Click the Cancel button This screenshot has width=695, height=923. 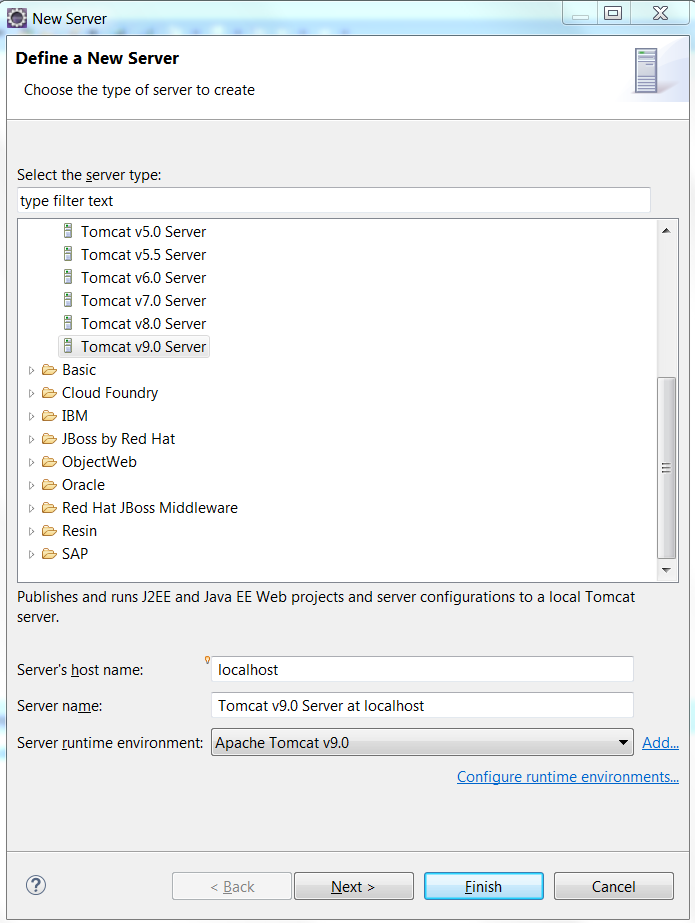click(x=614, y=886)
